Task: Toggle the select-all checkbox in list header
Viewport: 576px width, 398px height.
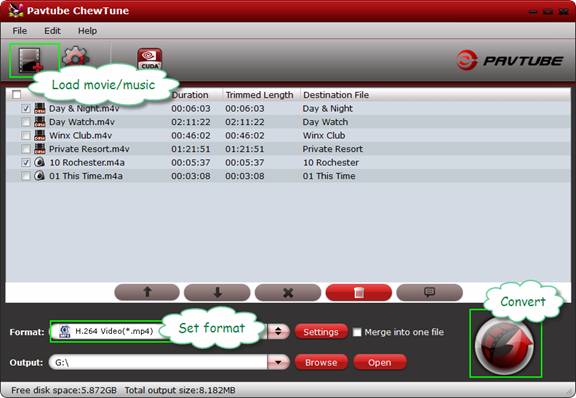Action: point(17,95)
